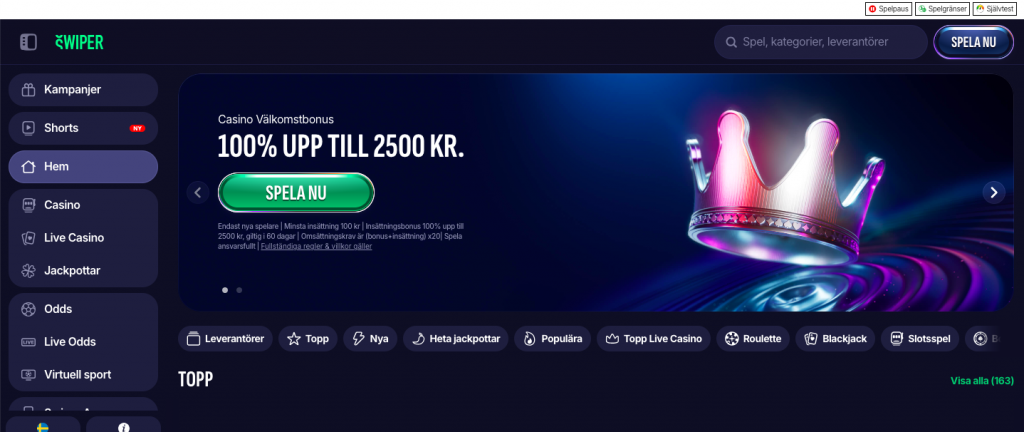1024x432 pixels.
Task: Click the green SPELA NU banner button
Action: tap(296, 193)
